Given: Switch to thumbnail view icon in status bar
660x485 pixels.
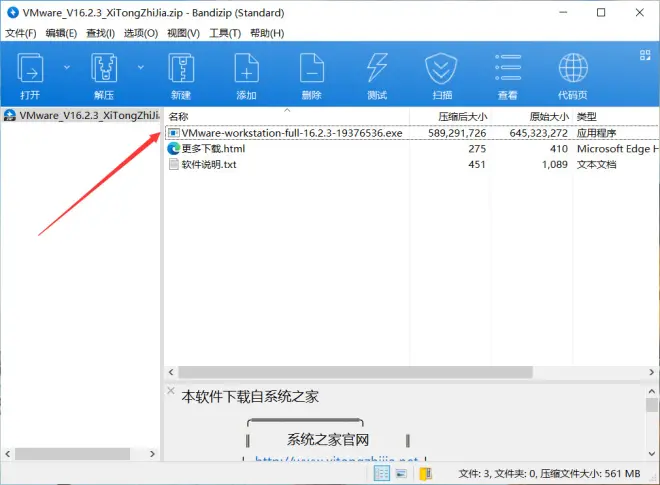Looking at the screenshot, I should (401, 474).
